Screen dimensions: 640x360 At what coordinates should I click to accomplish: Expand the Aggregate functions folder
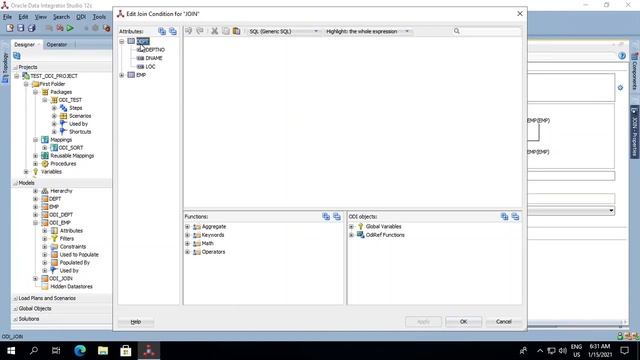[187, 227]
